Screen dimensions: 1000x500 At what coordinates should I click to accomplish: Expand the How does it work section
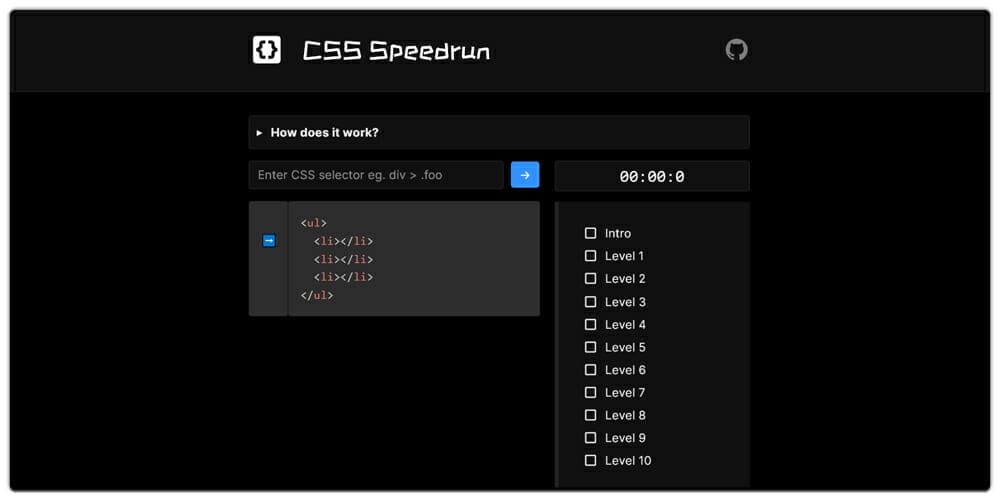pos(499,133)
